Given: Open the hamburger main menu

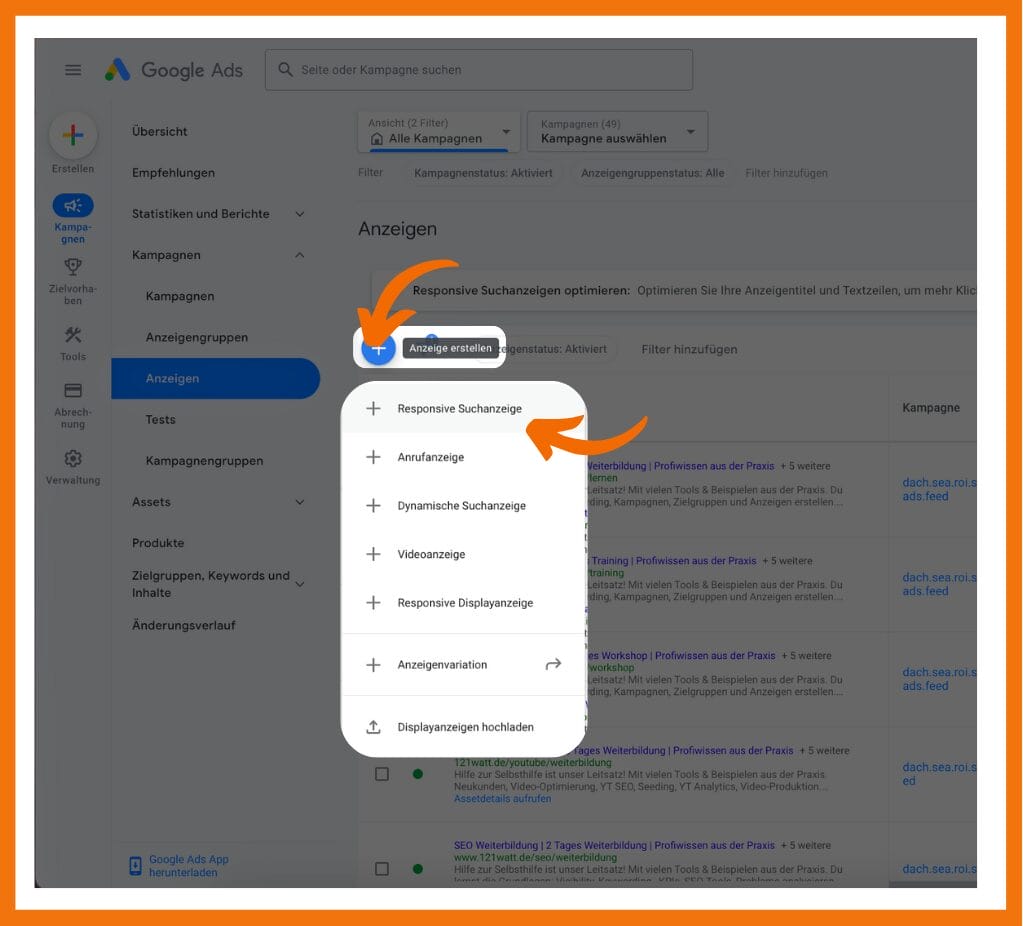Looking at the screenshot, I should coord(73,70).
